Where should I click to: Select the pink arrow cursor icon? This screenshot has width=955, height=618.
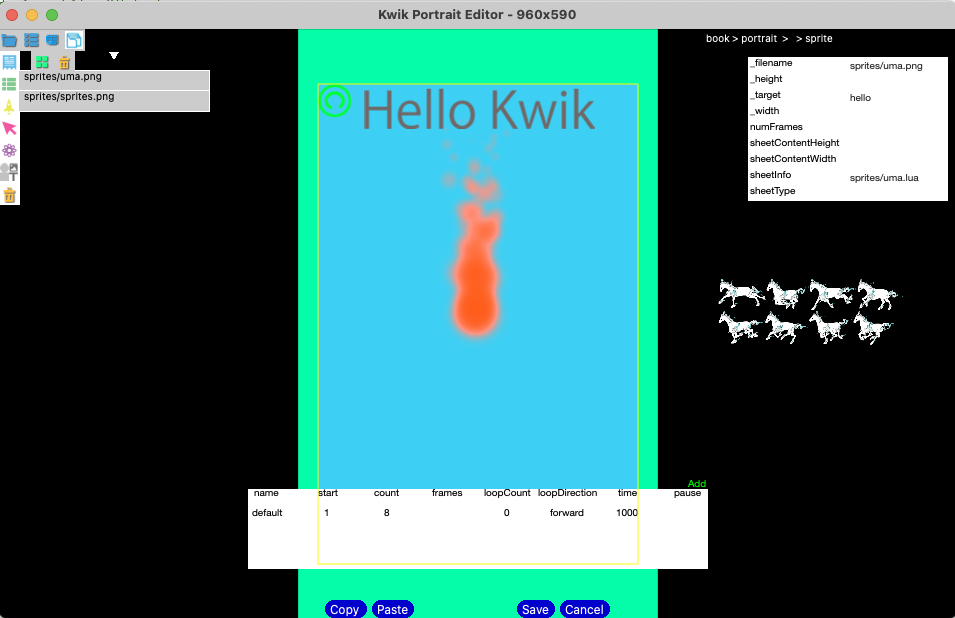9,128
